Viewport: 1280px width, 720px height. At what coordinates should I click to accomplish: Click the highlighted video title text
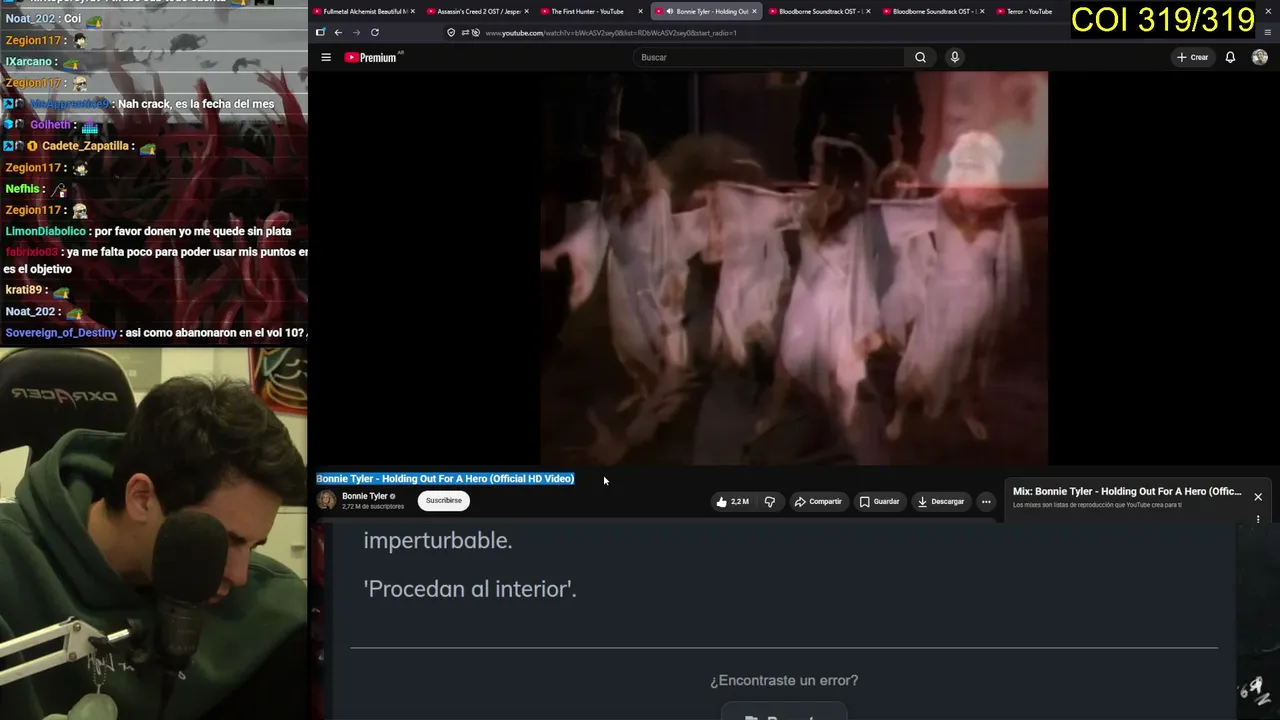pos(445,479)
